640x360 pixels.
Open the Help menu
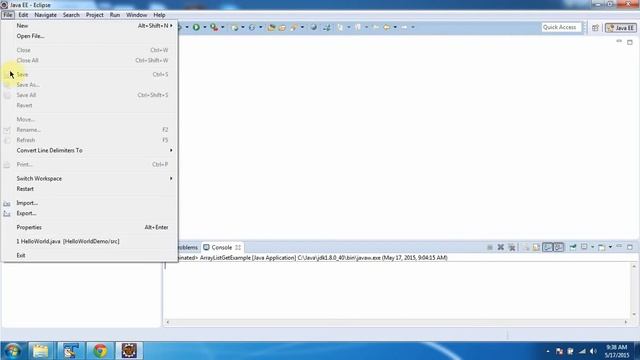tap(159, 15)
